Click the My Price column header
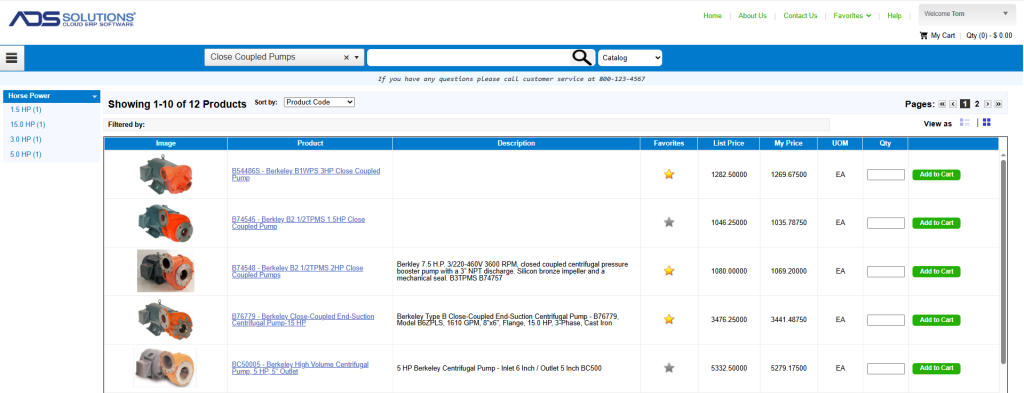This screenshot has height=393, width=1024. pos(788,144)
